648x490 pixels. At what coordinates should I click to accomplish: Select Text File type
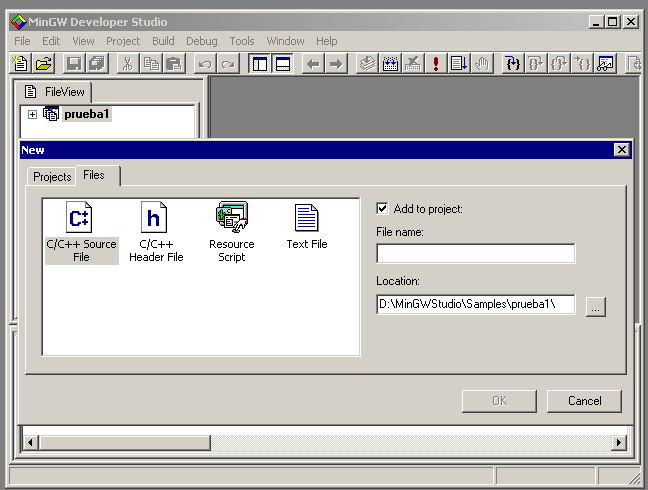(307, 227)
